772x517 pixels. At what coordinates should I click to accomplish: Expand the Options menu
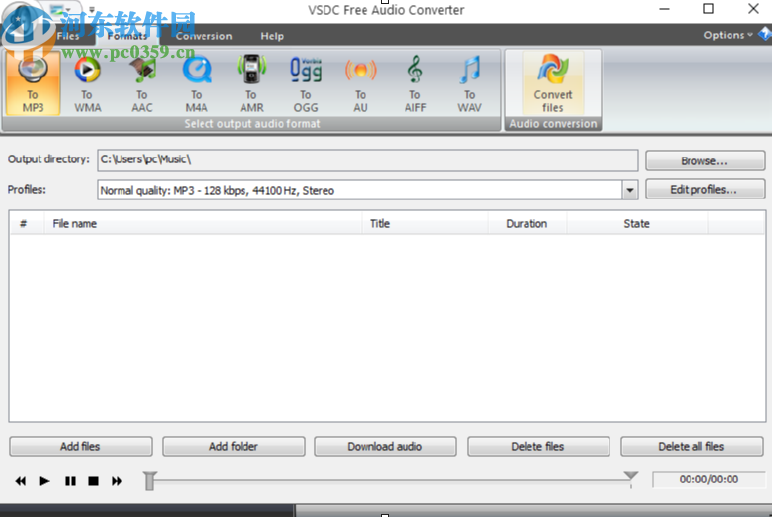tap(728, 35)
